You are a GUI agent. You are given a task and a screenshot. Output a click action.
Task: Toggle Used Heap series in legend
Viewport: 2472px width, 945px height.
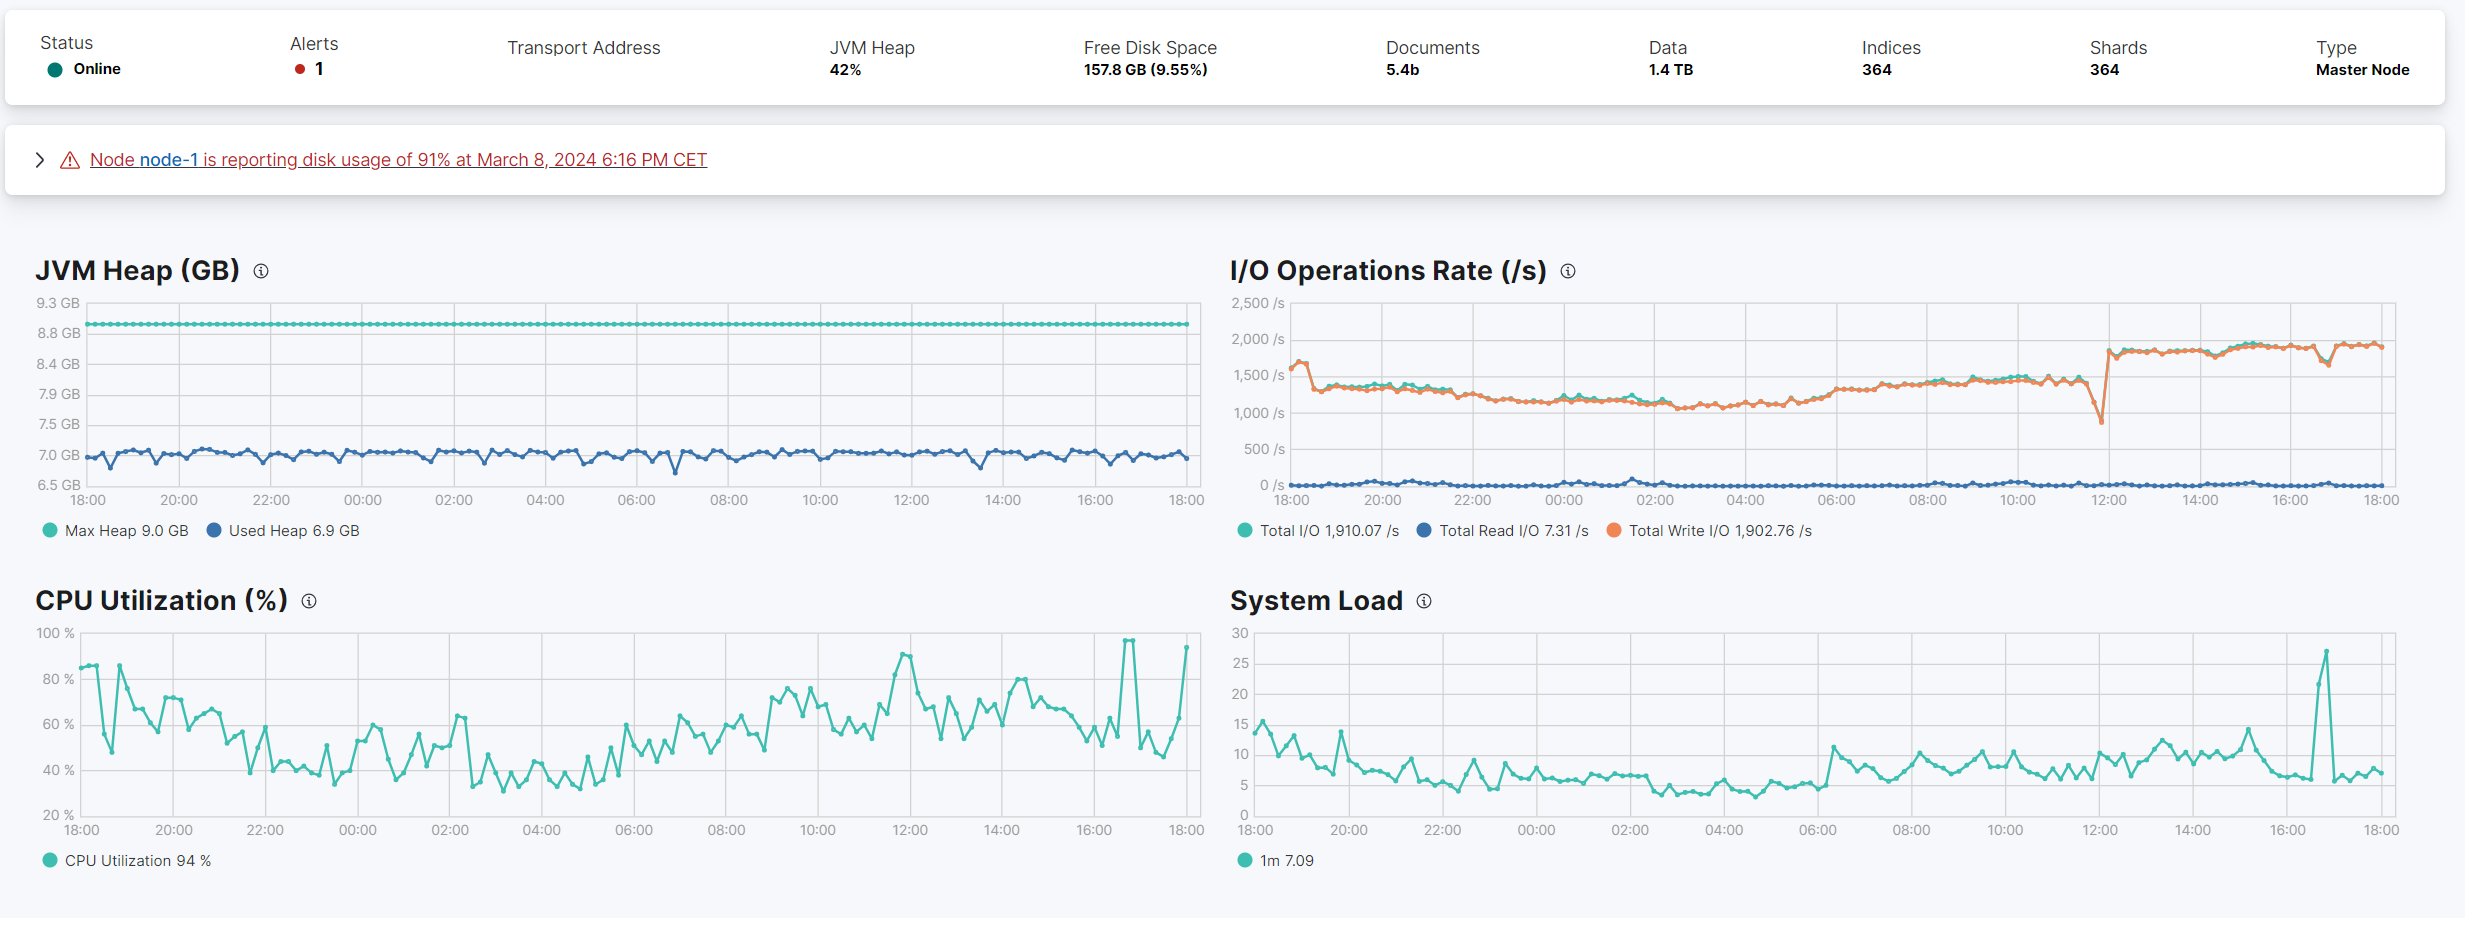[283, 531]
